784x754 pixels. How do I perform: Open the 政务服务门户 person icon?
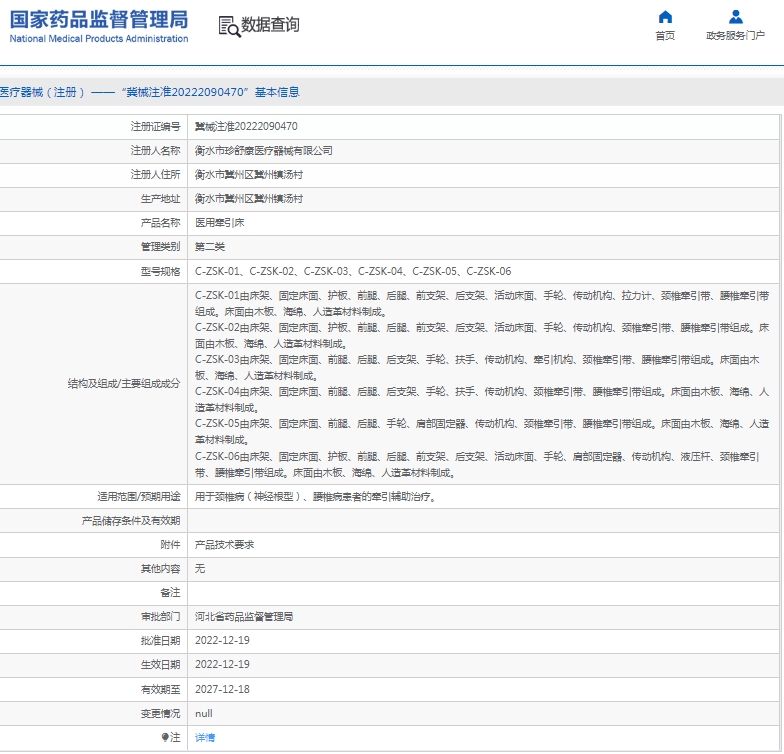tap(736, 17)
